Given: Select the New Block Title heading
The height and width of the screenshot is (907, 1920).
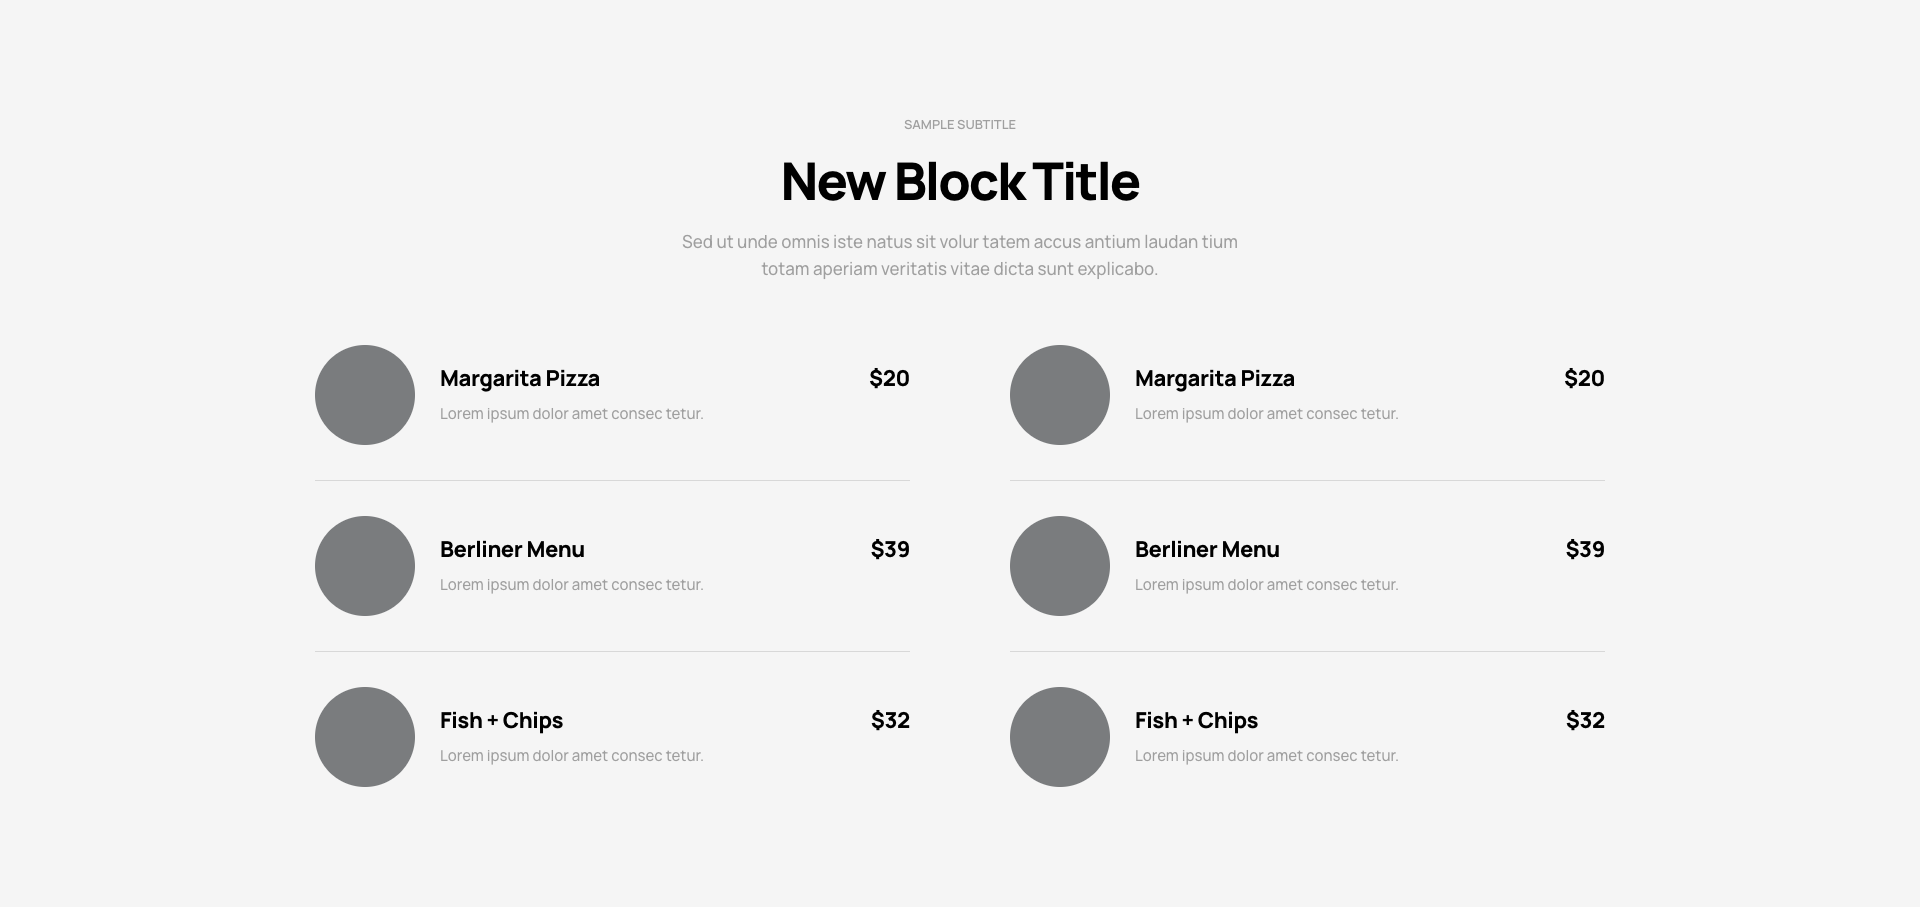Looking at the screenshot, I should point(960,181).
